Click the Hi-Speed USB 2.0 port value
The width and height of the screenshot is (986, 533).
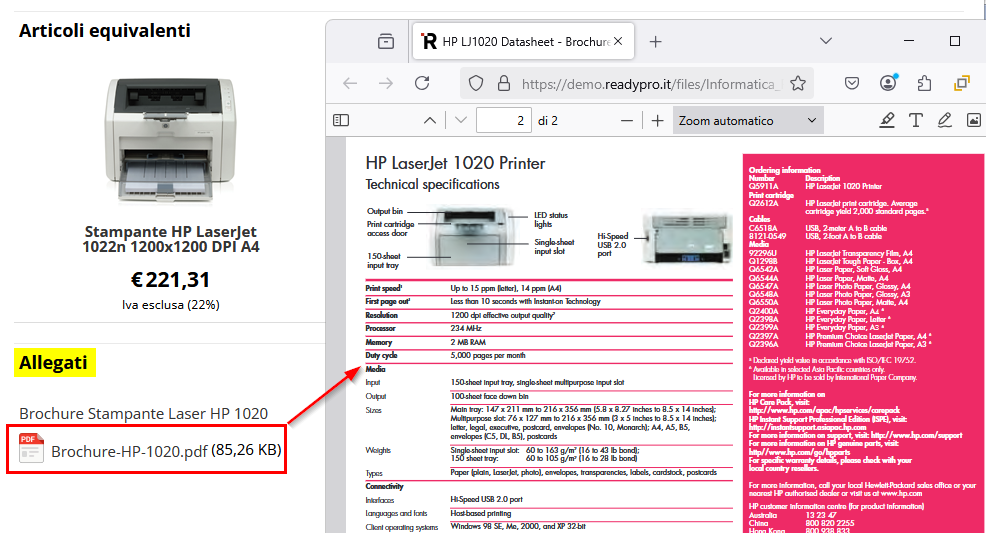click(x=486, y=499)
